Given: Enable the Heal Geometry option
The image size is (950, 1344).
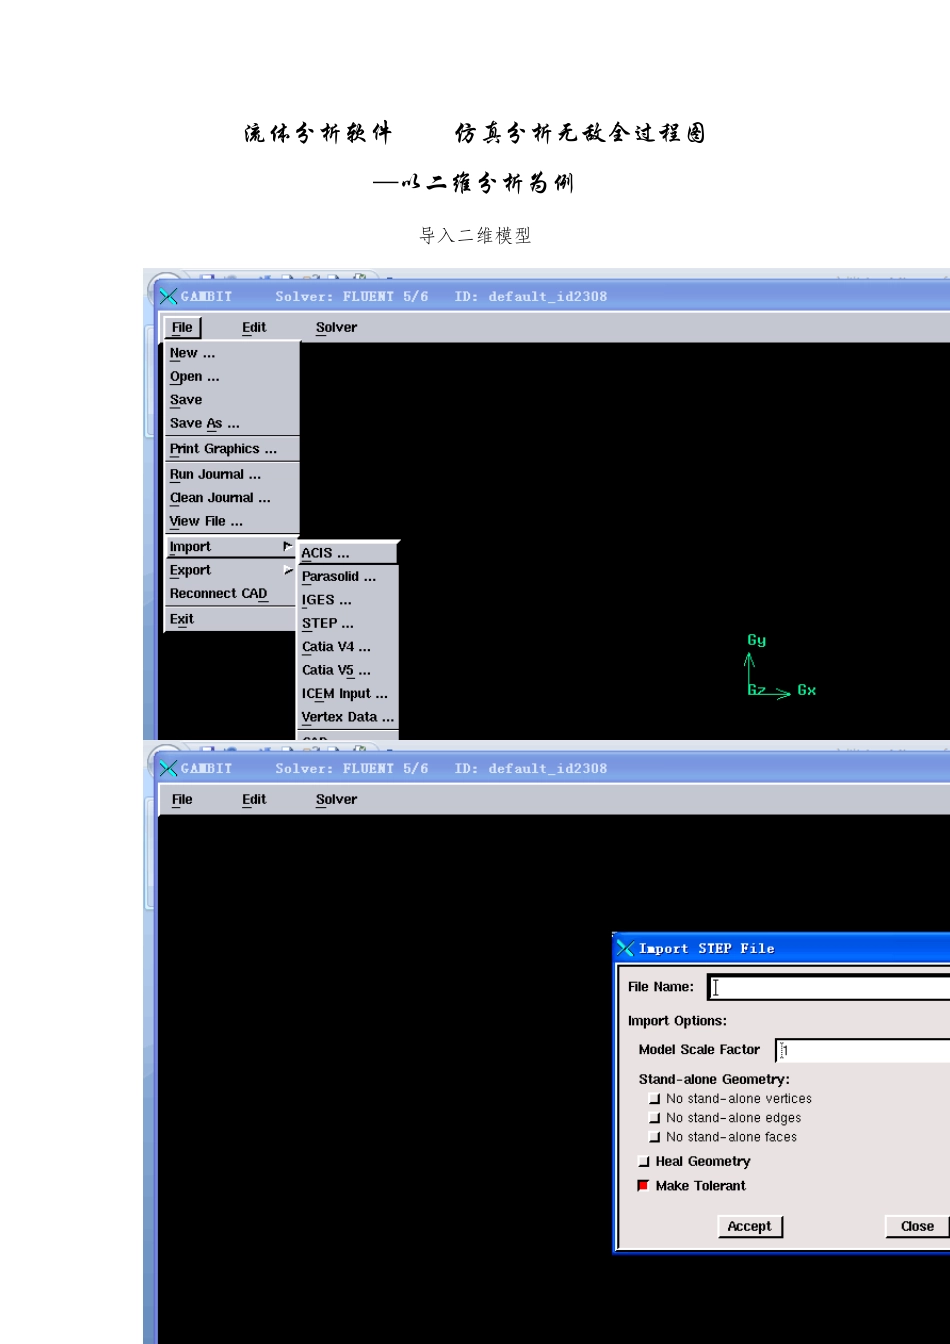Looking at the screenshot, I should (x=643, y=1162).
